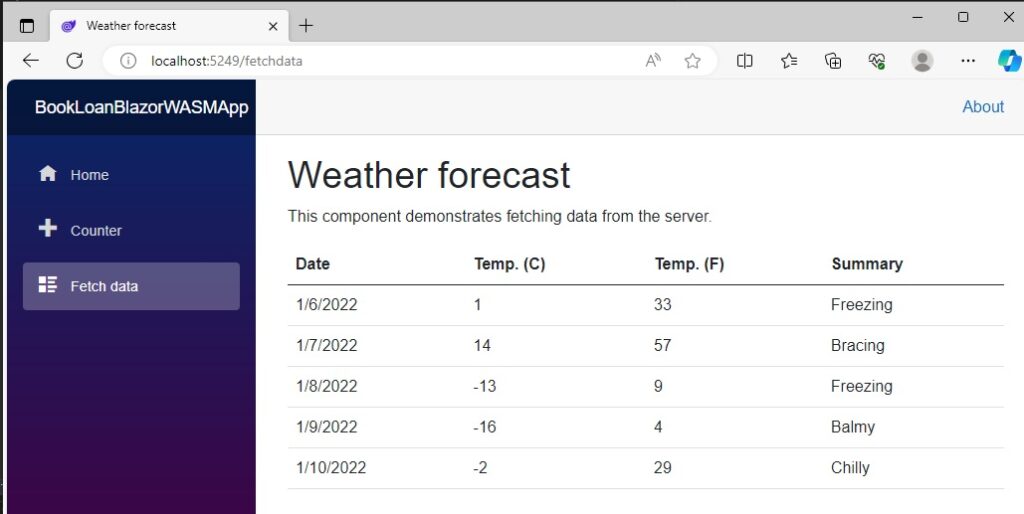Open the site information icon

tap(128, 61)
